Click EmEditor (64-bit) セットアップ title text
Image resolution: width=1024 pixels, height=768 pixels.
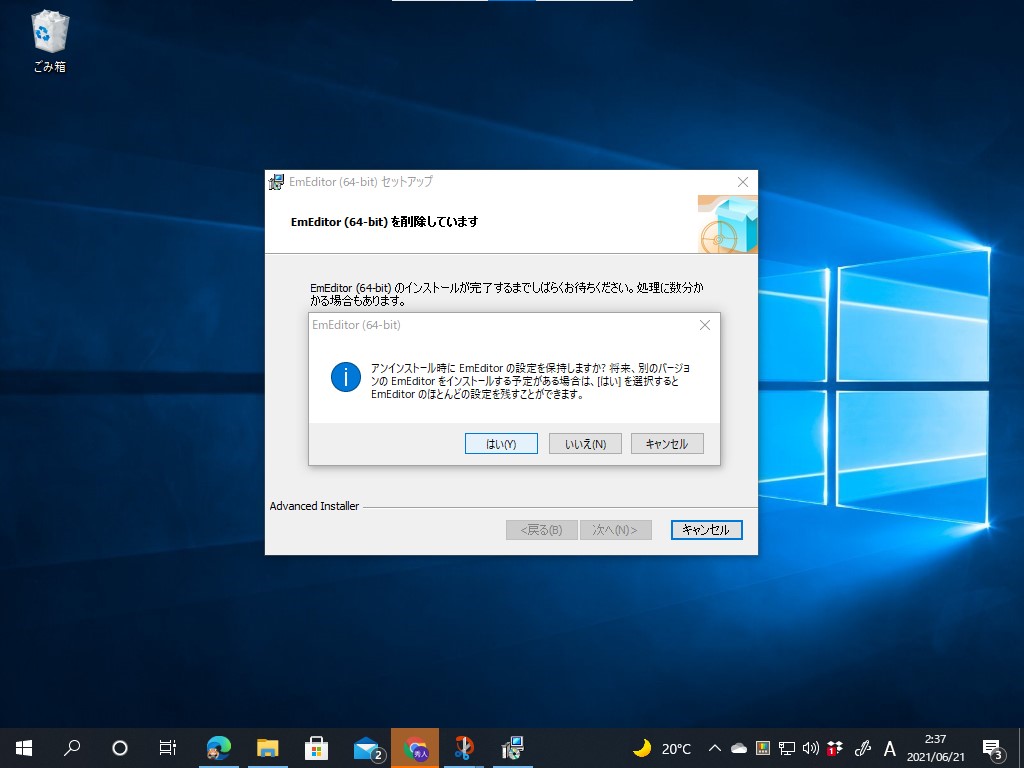360,182
